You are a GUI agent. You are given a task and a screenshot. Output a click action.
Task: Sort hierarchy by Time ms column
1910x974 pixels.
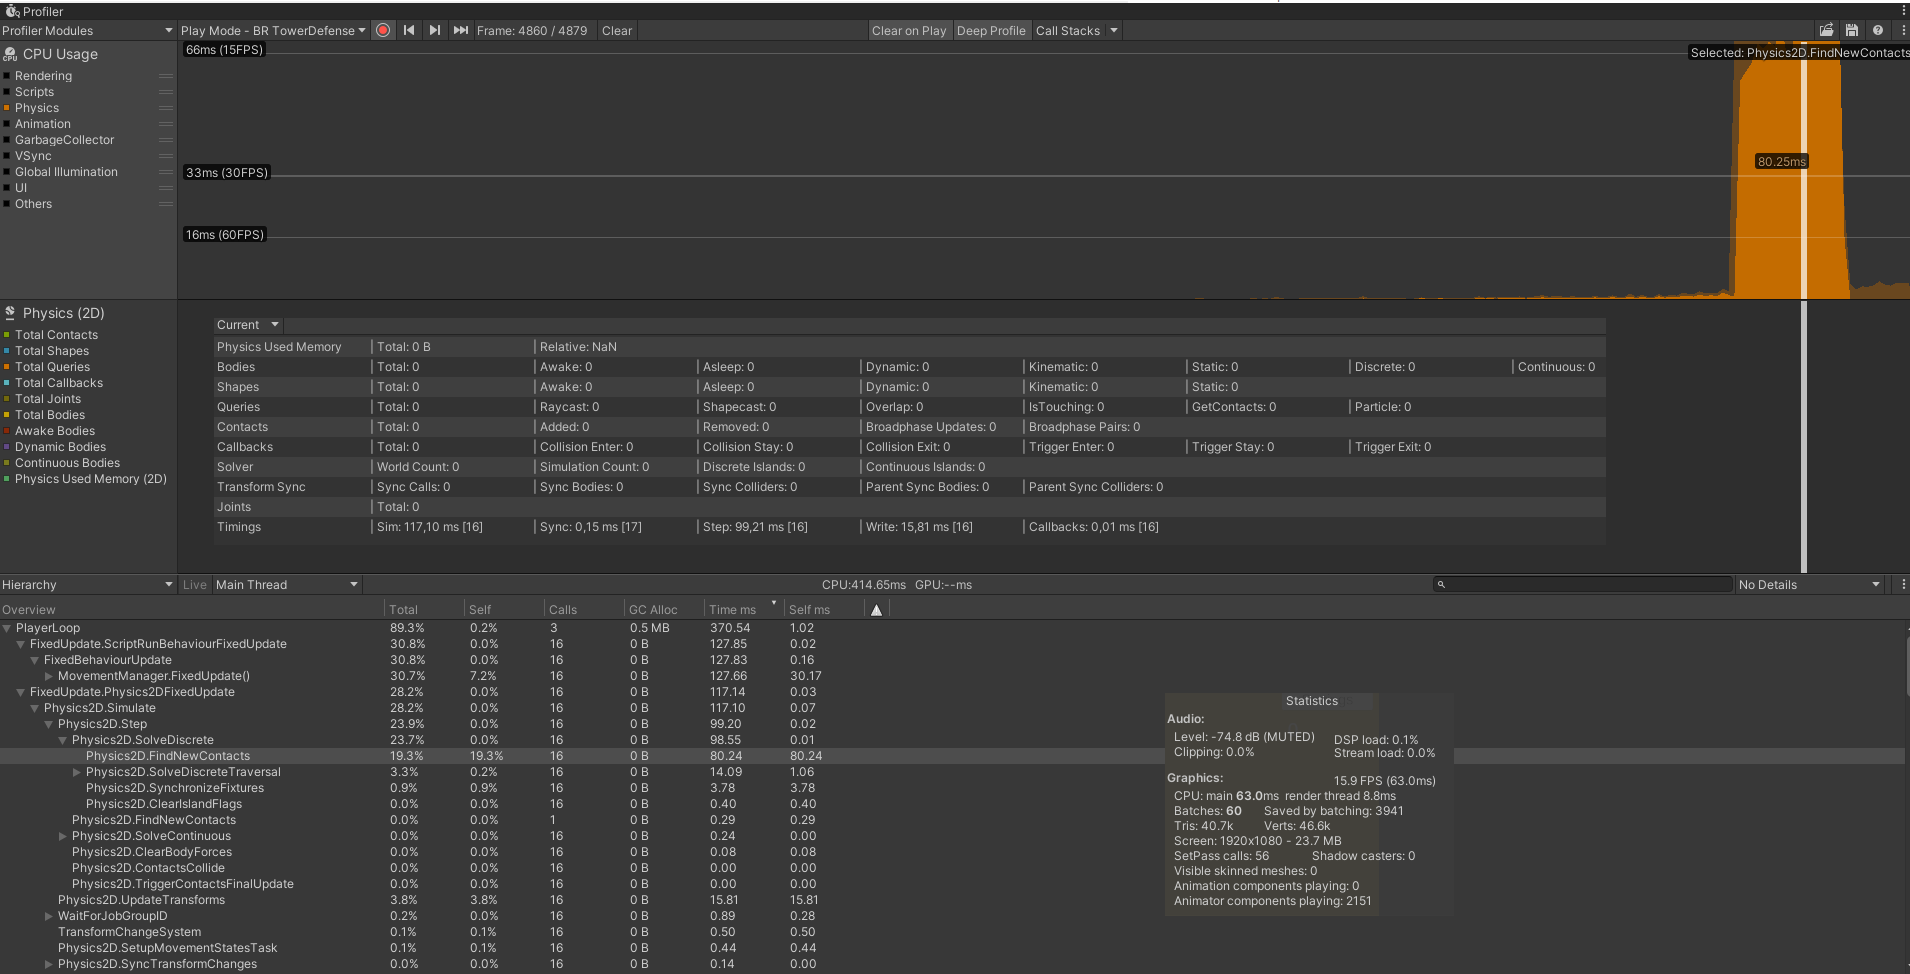point(732,610)
